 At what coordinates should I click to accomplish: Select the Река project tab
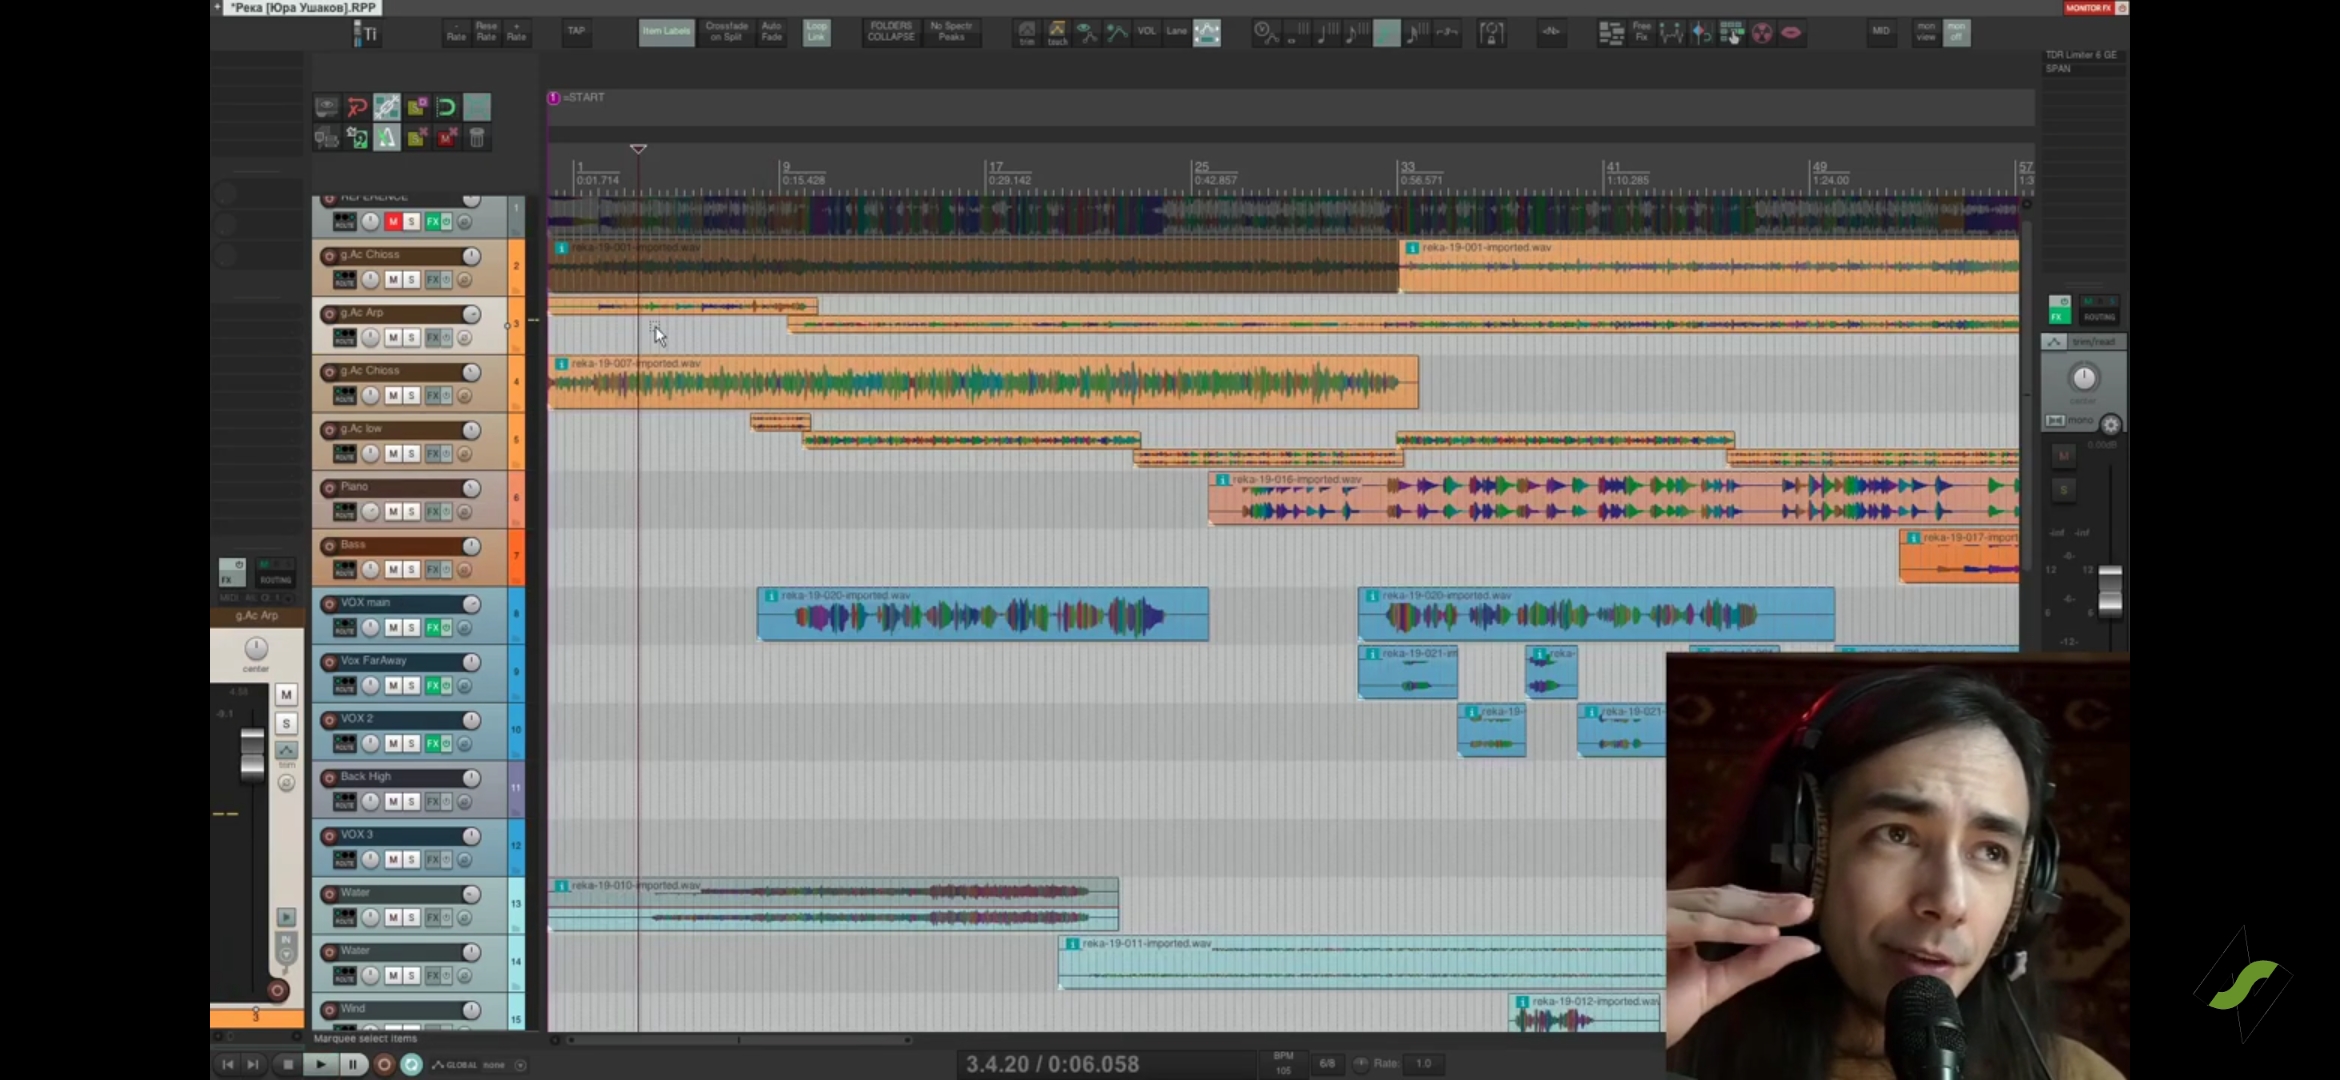pyautogui.click(x=303, y=8)
